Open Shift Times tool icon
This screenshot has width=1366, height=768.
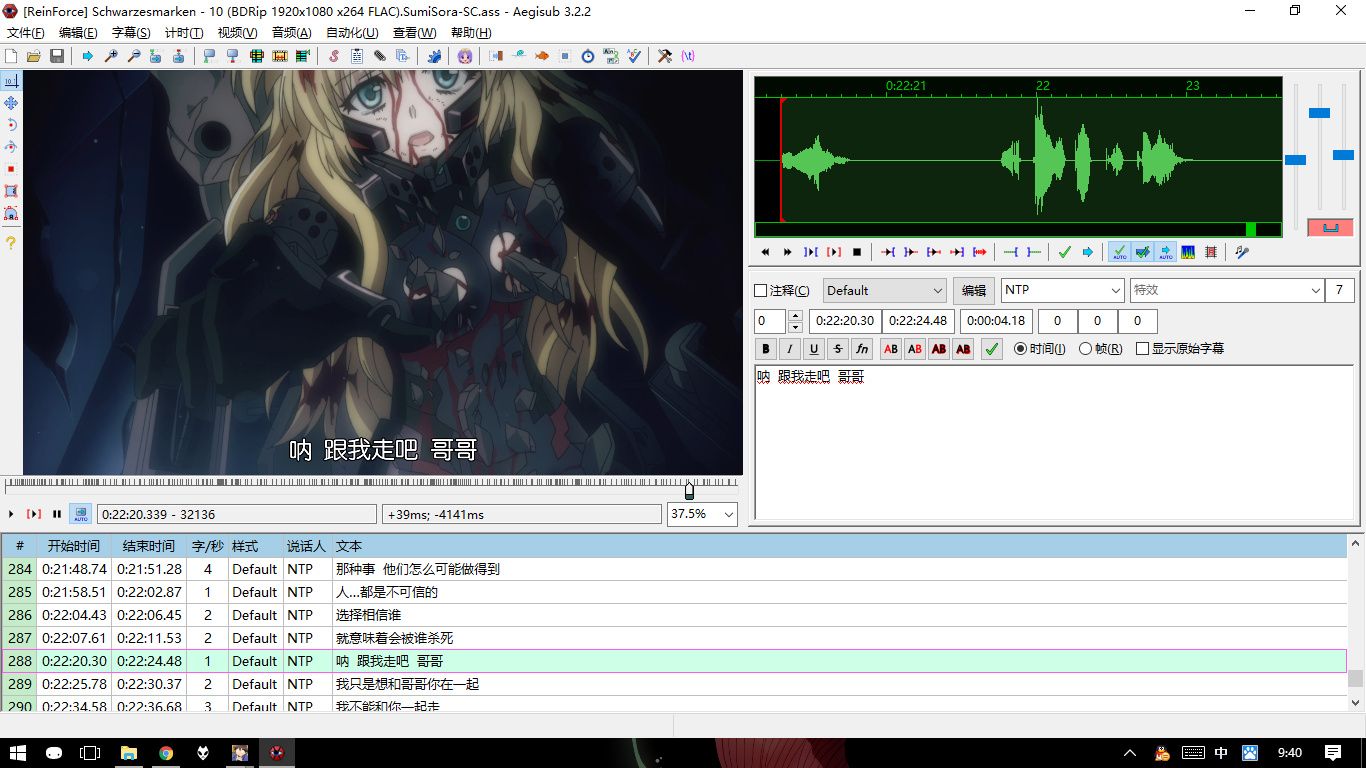[496, 56]
